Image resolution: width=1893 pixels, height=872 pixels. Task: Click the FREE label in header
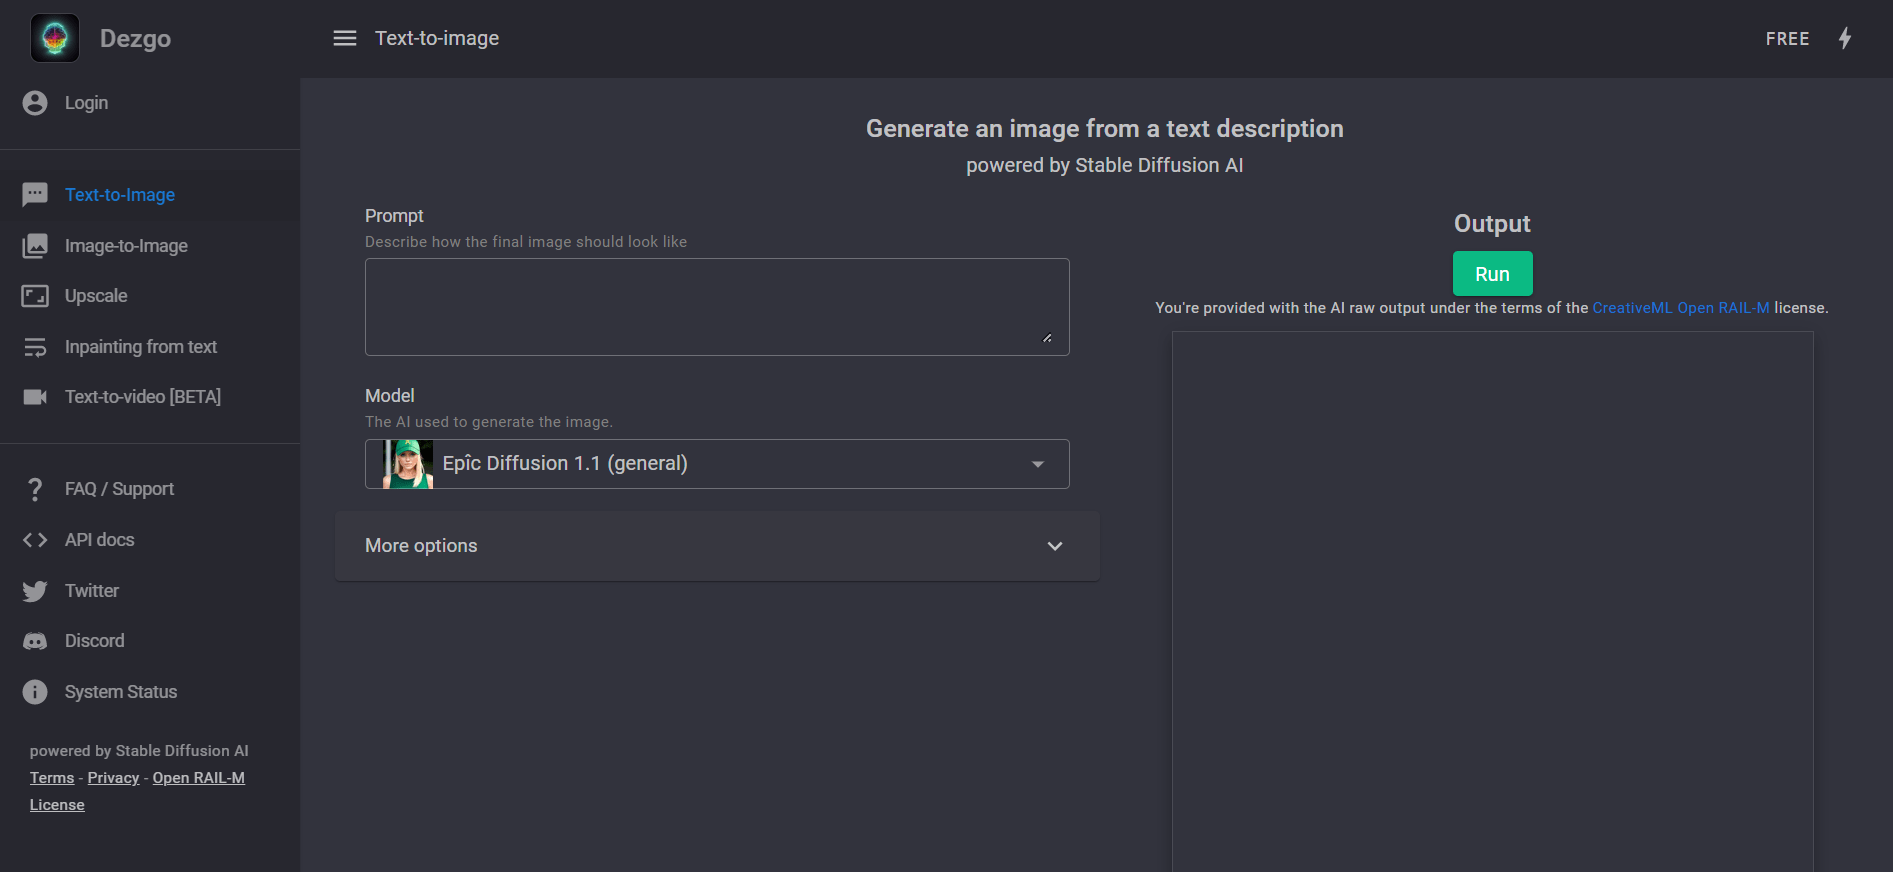[1787, 39]
